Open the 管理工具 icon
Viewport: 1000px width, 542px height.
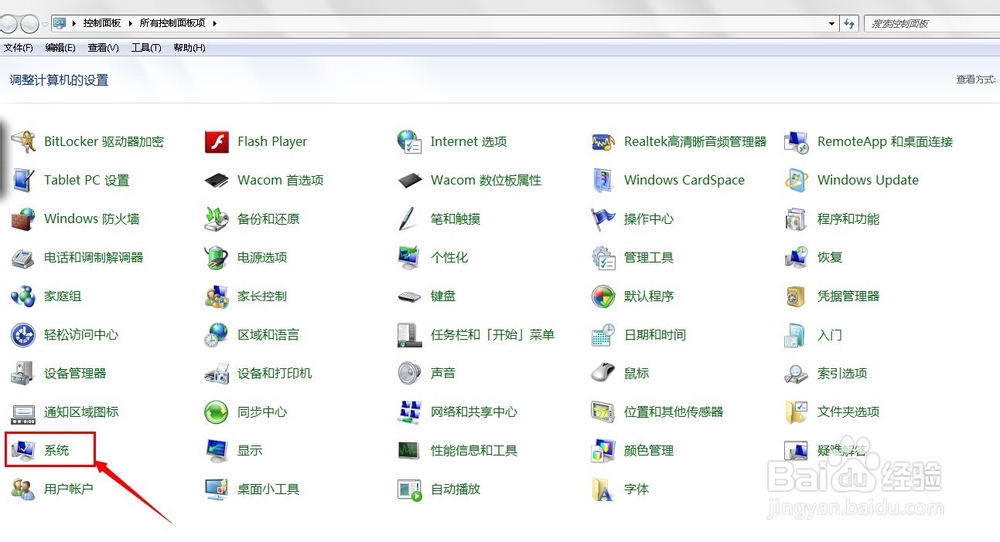[603, 258]
